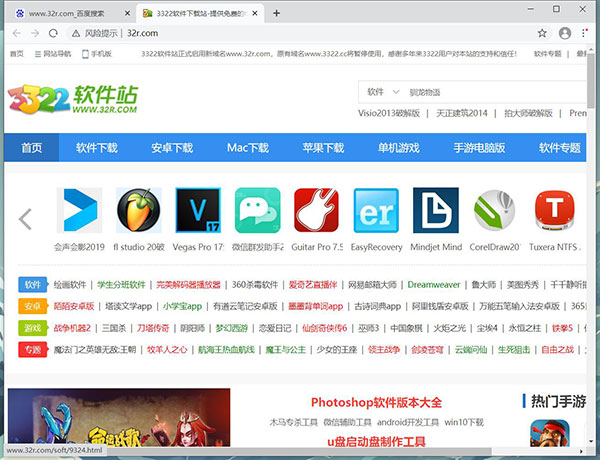
Task: Open the browser three-dot menu
Action: point(584,33)
